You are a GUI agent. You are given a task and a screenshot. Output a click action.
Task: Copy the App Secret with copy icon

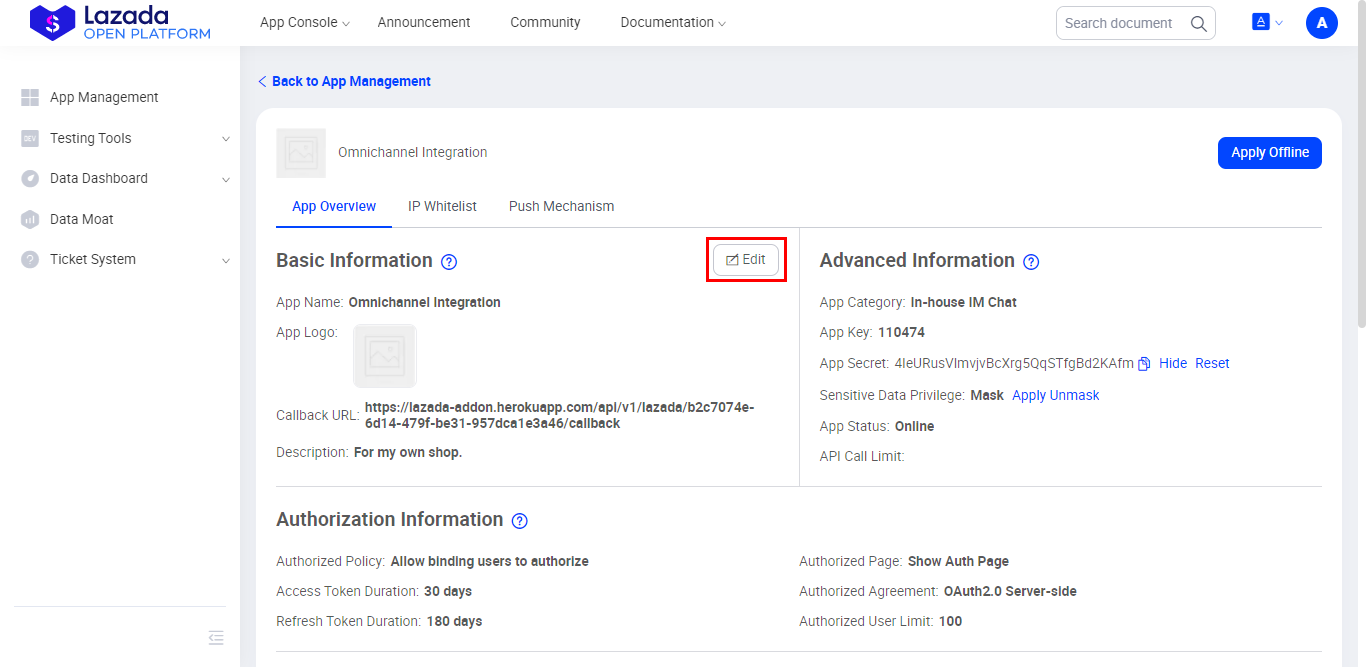(x=1144, y=364)
